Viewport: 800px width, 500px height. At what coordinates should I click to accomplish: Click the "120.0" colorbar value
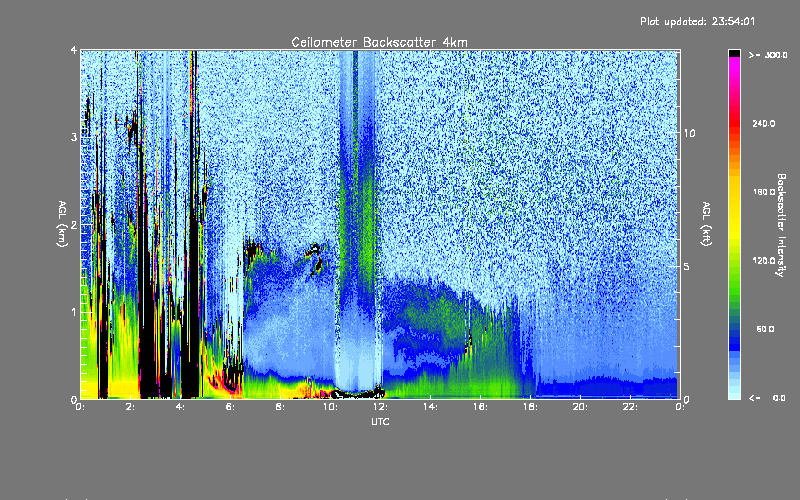[x=764, y=261]
